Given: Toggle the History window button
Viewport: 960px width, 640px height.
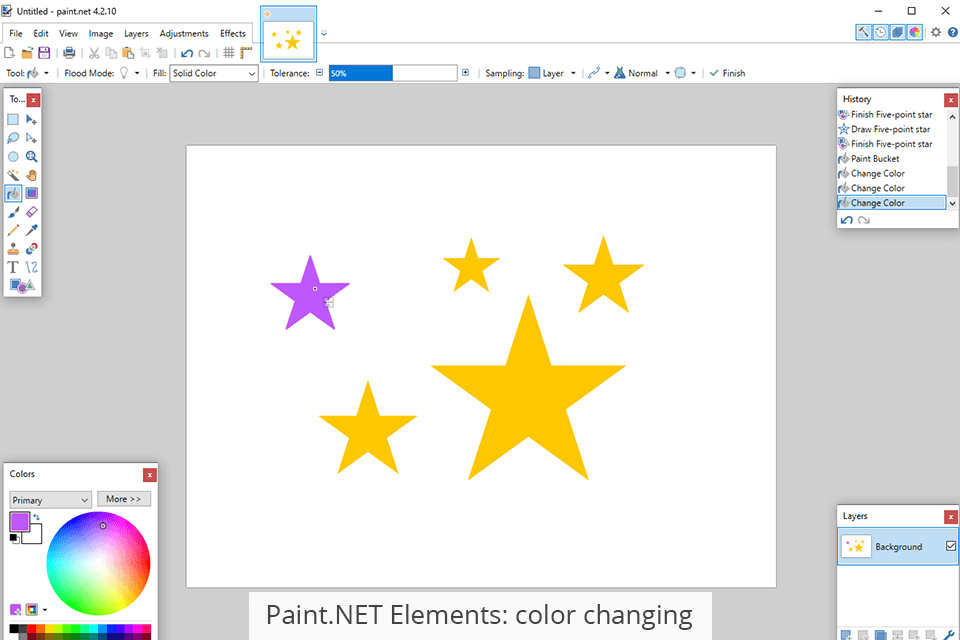Looking at the screenshot, I should click(880, 32).
